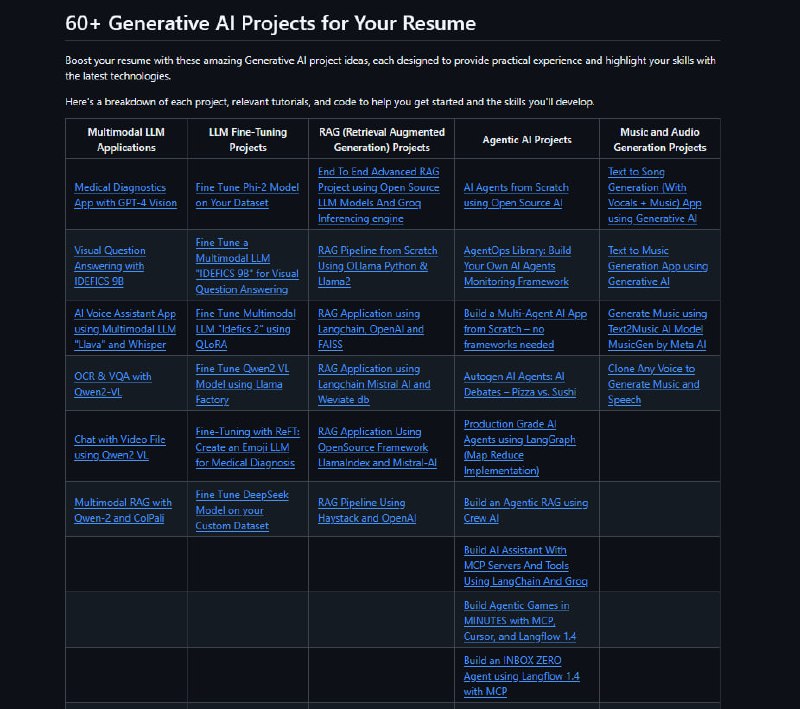This screenshot has width=800, height=709.
Task: Open Fine Tune Phi-2 Model on Your Dataset
Action: point(247,195)
